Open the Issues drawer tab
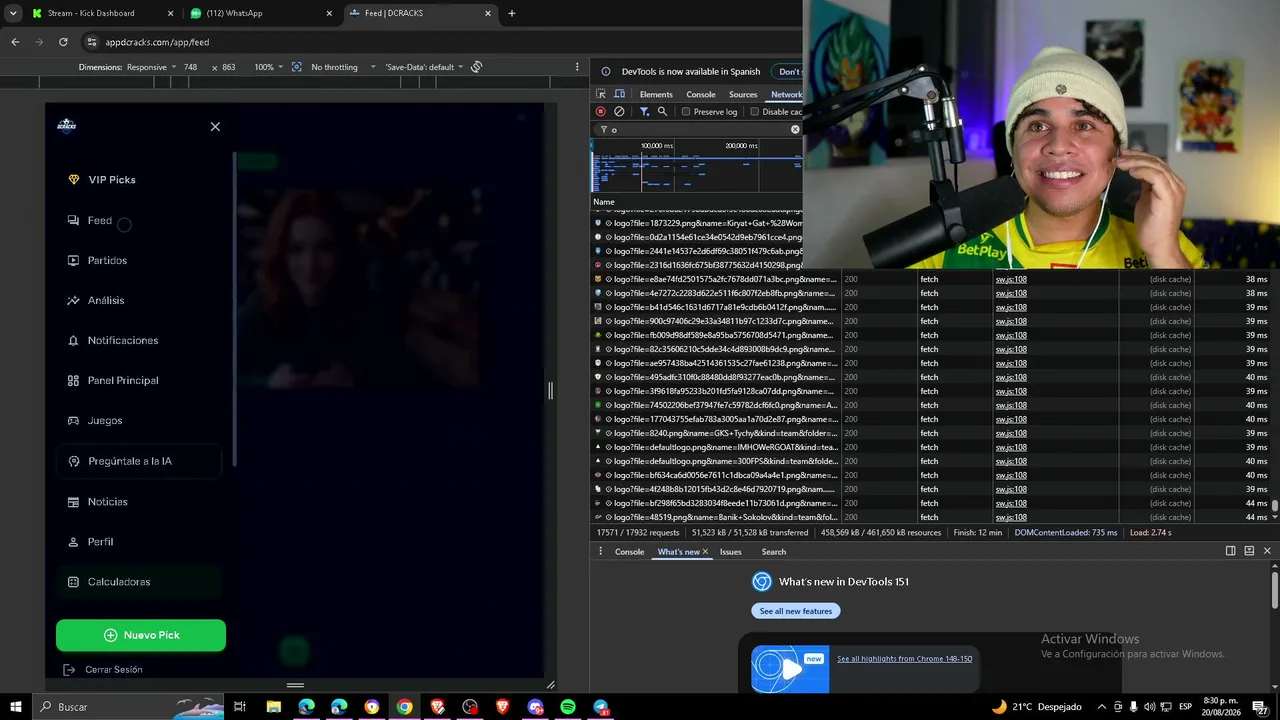1280x720 pixels. tap(731, 552)
